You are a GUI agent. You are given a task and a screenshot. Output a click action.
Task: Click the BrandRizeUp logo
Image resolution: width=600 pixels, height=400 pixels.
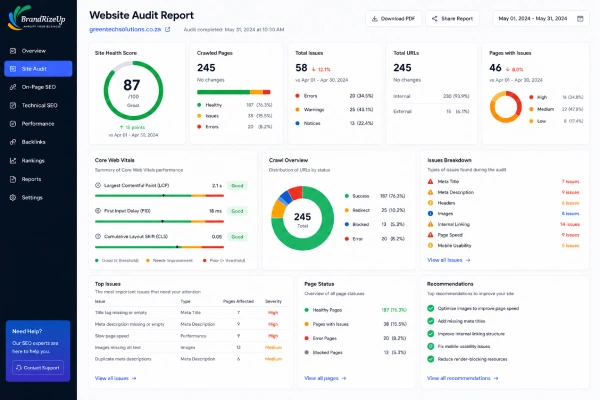coord(37,18)
